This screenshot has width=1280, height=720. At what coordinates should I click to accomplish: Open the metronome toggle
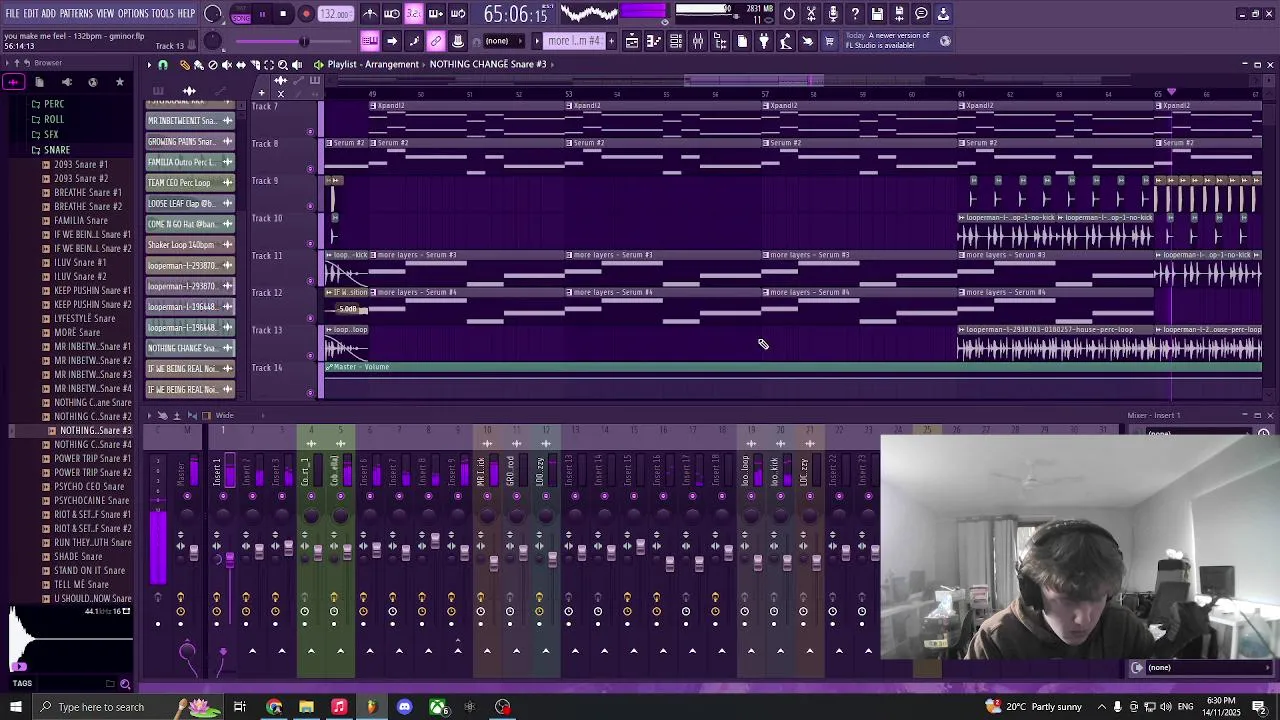click(370, 14)
